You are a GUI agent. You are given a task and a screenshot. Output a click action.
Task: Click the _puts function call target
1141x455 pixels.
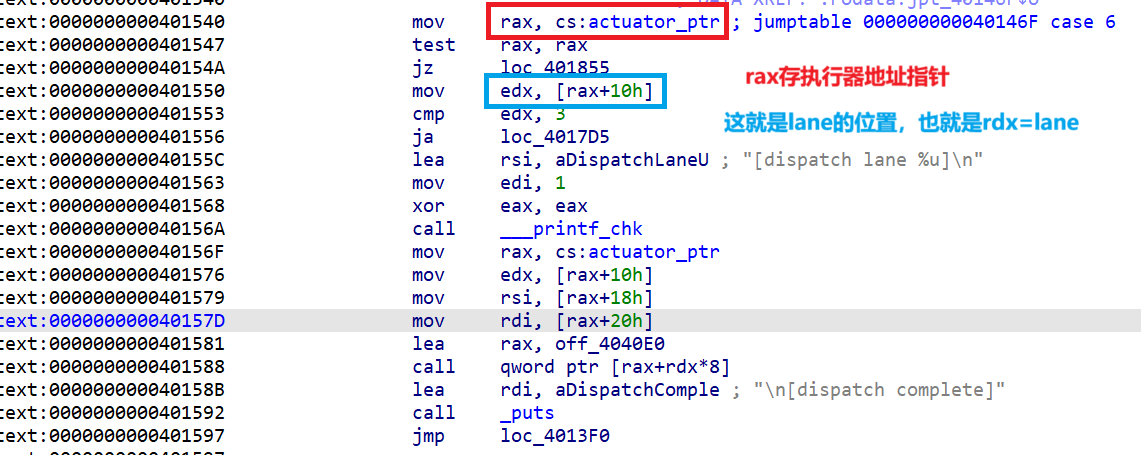528,413
